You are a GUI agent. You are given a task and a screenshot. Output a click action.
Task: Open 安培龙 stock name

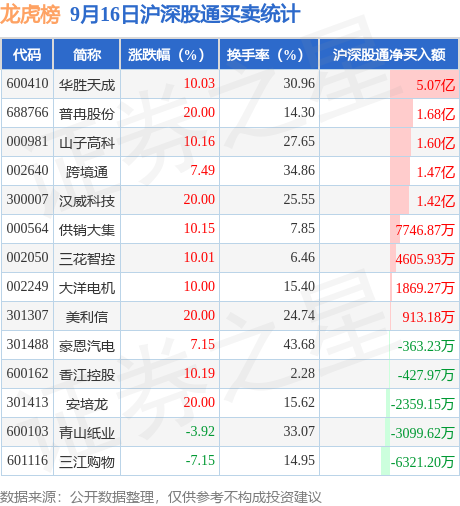87,404
